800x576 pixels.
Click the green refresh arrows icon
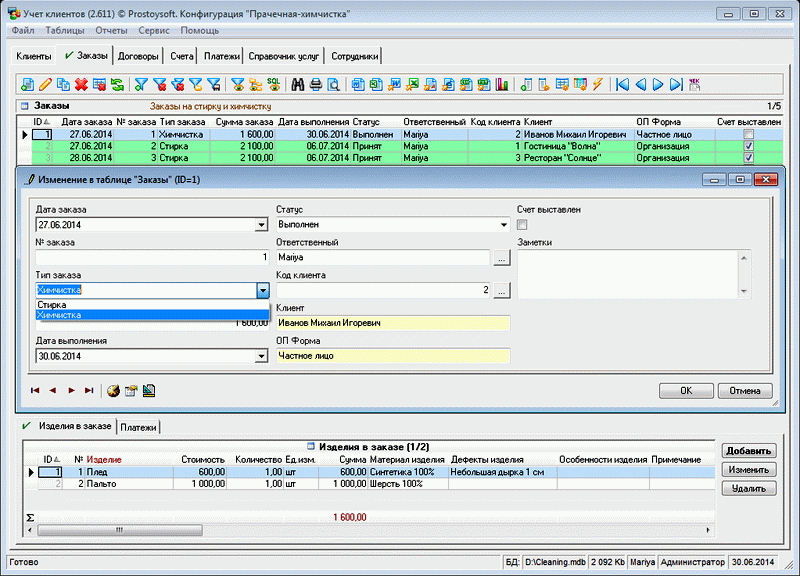[118, 84]
